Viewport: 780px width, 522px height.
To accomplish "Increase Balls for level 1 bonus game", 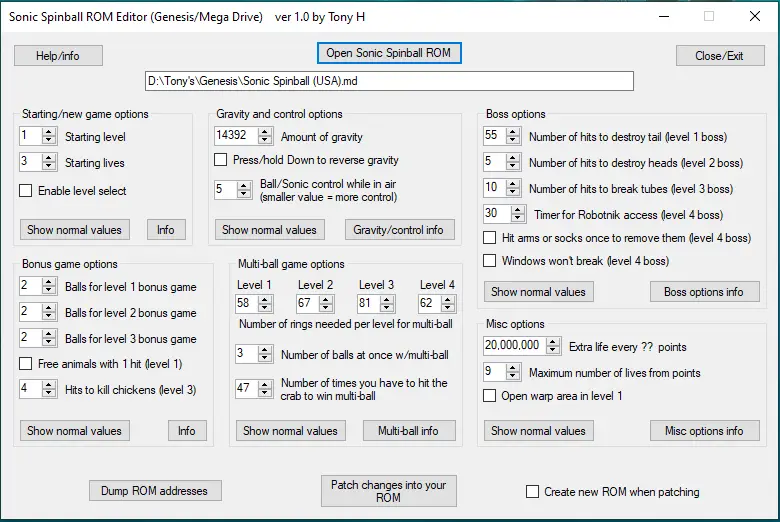I will coord(49,282).
